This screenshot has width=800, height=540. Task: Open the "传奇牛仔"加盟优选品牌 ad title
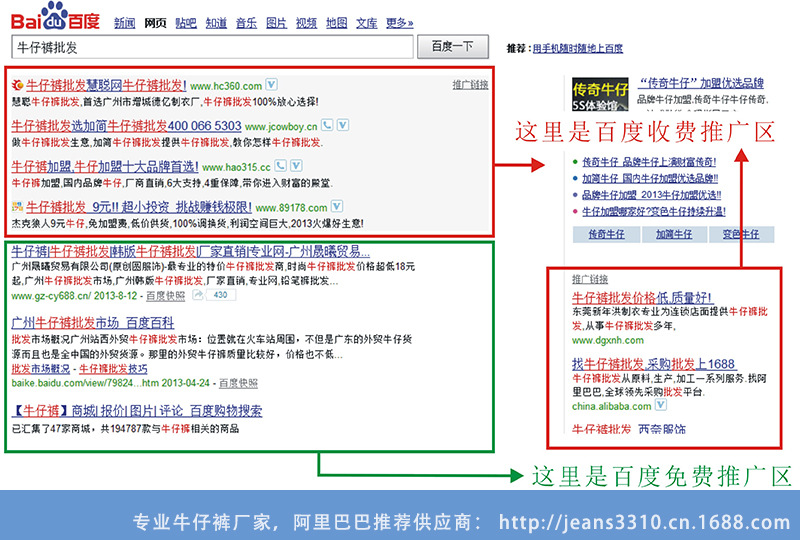(x=701, y=83)
